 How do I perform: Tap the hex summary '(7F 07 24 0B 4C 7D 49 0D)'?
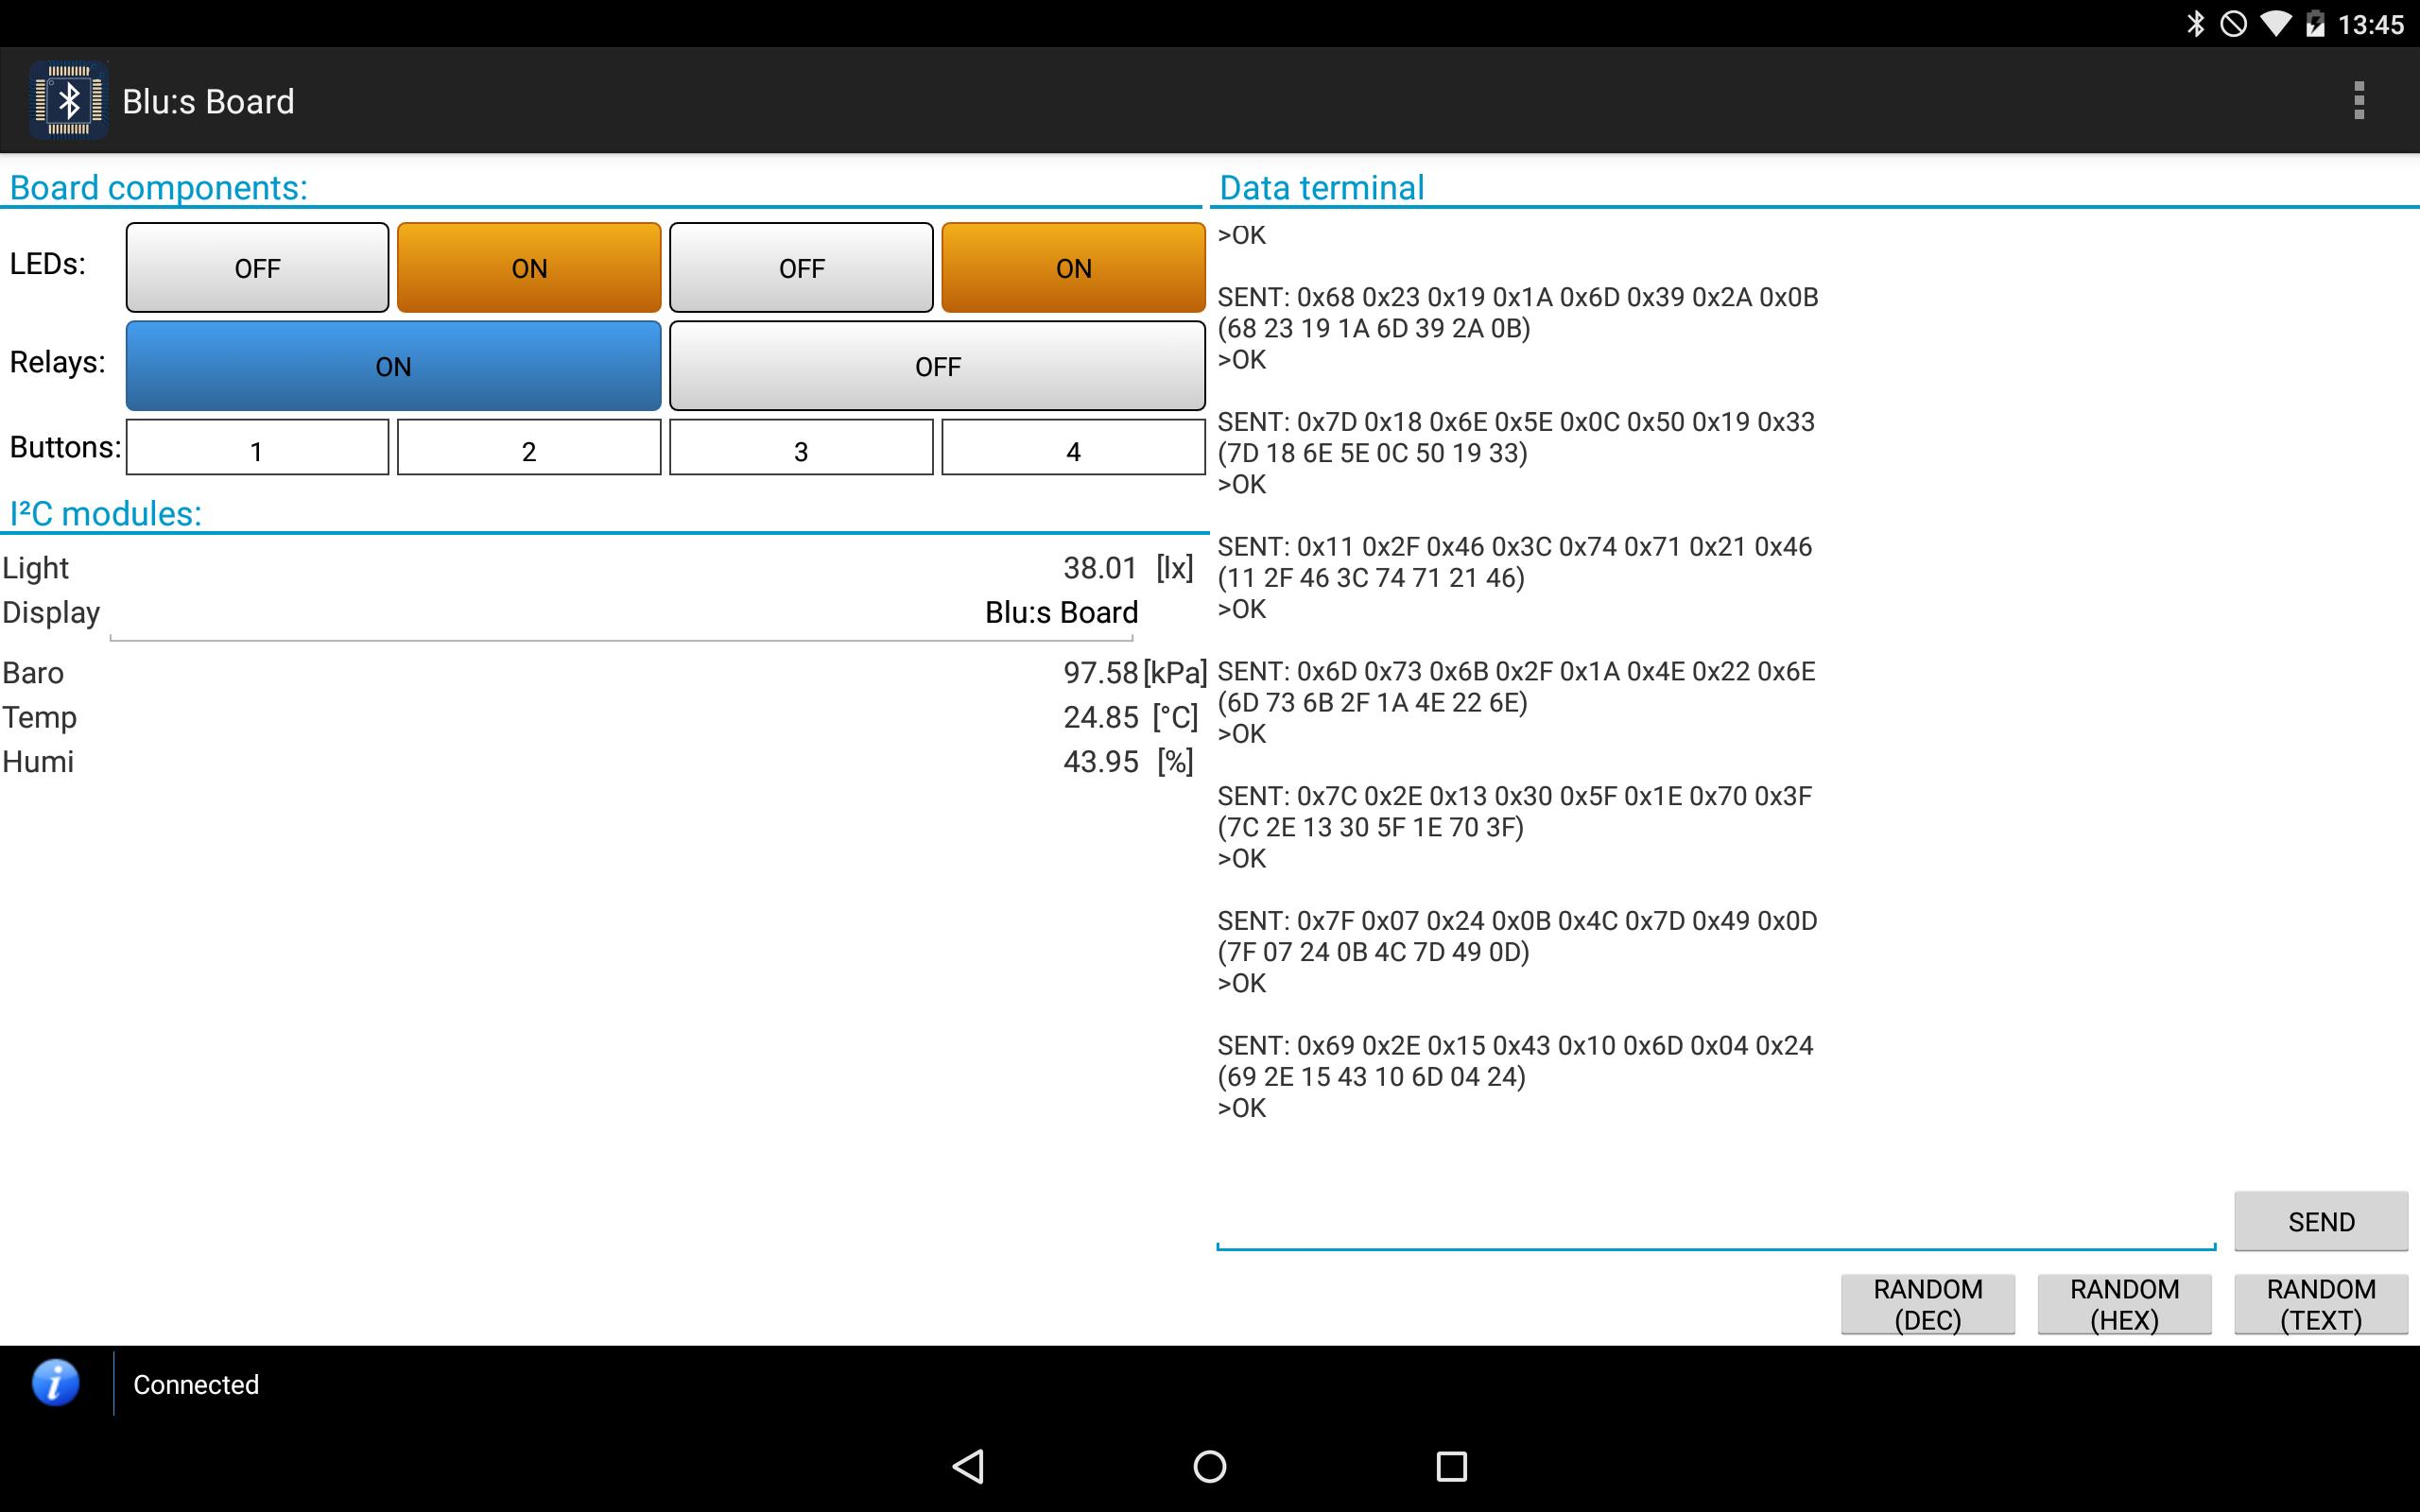[1373, 951]
